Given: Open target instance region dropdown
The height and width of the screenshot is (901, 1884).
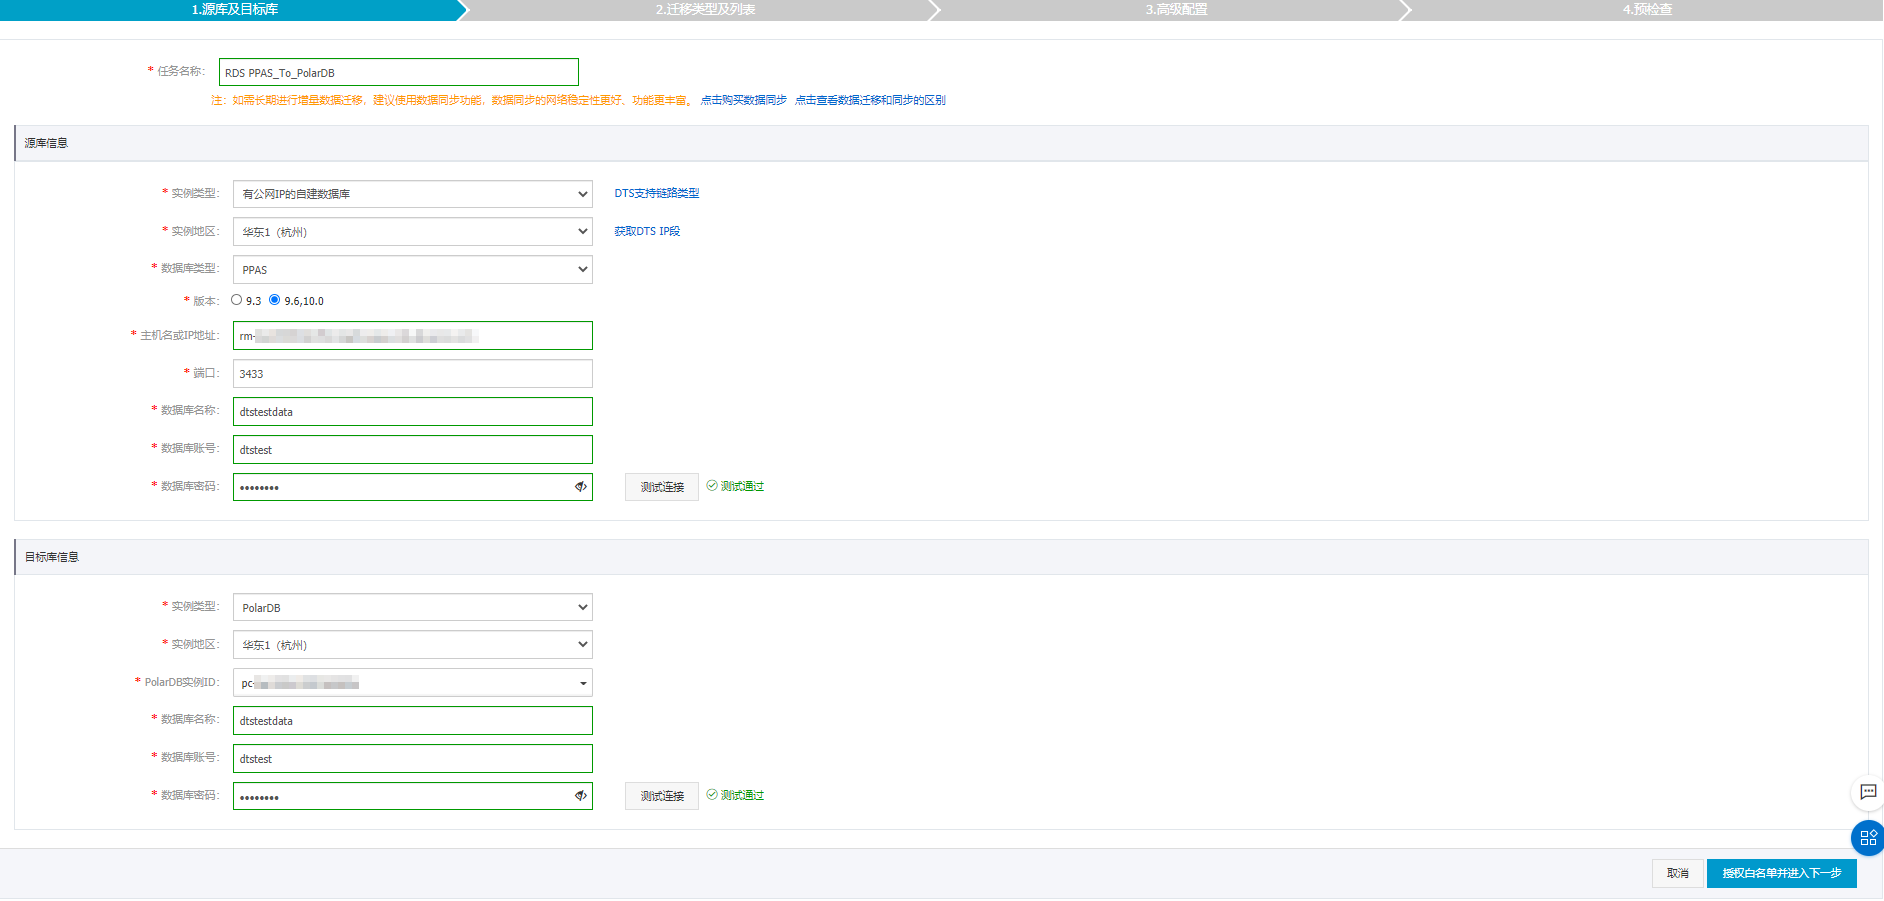Looking at the screenshot, I should pos(413,645).
